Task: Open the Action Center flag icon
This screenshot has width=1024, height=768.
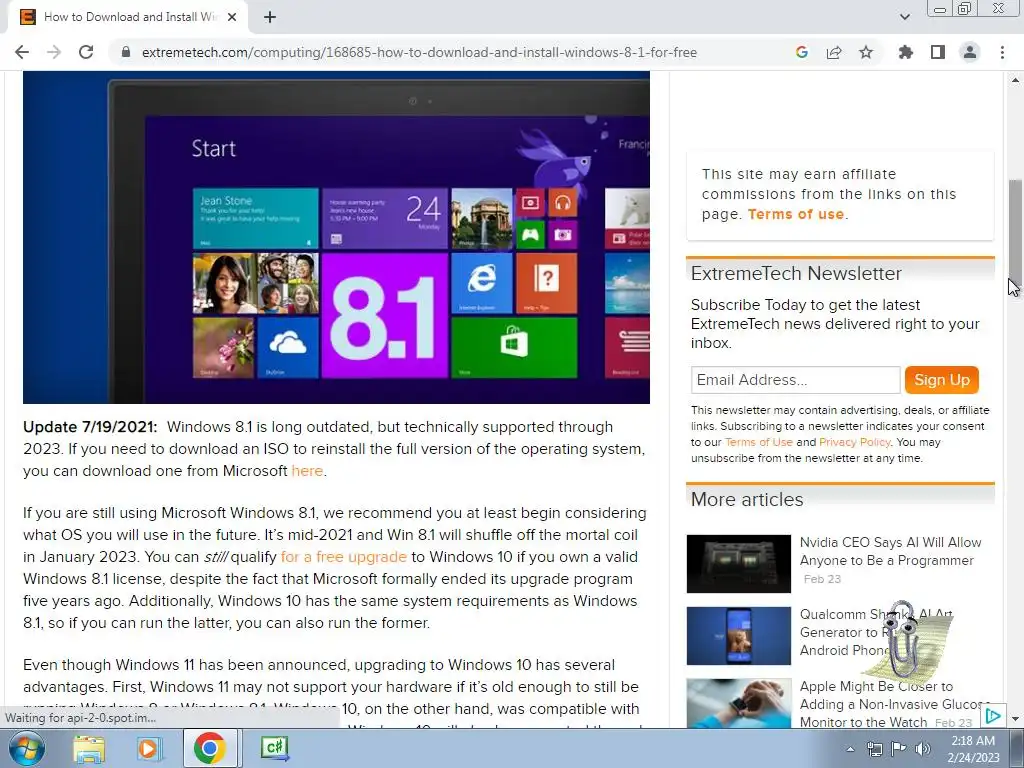Action: point(899,749)
